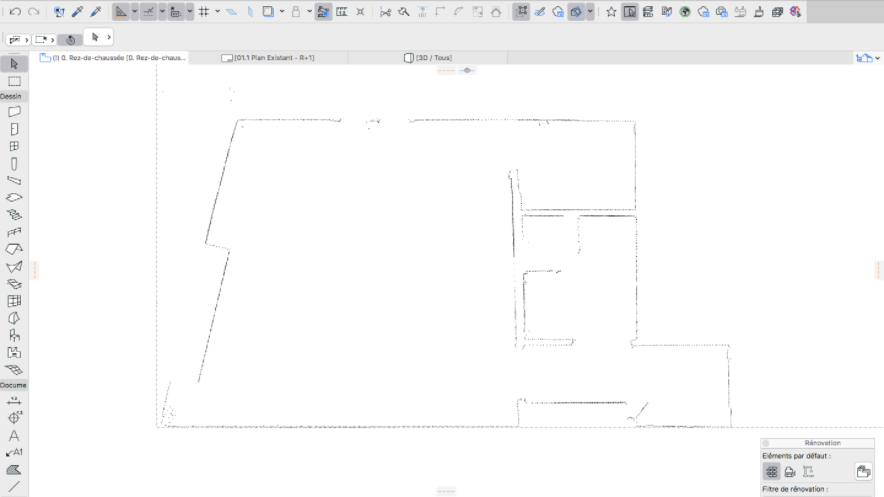Select the Zone tool

point(14,353)
